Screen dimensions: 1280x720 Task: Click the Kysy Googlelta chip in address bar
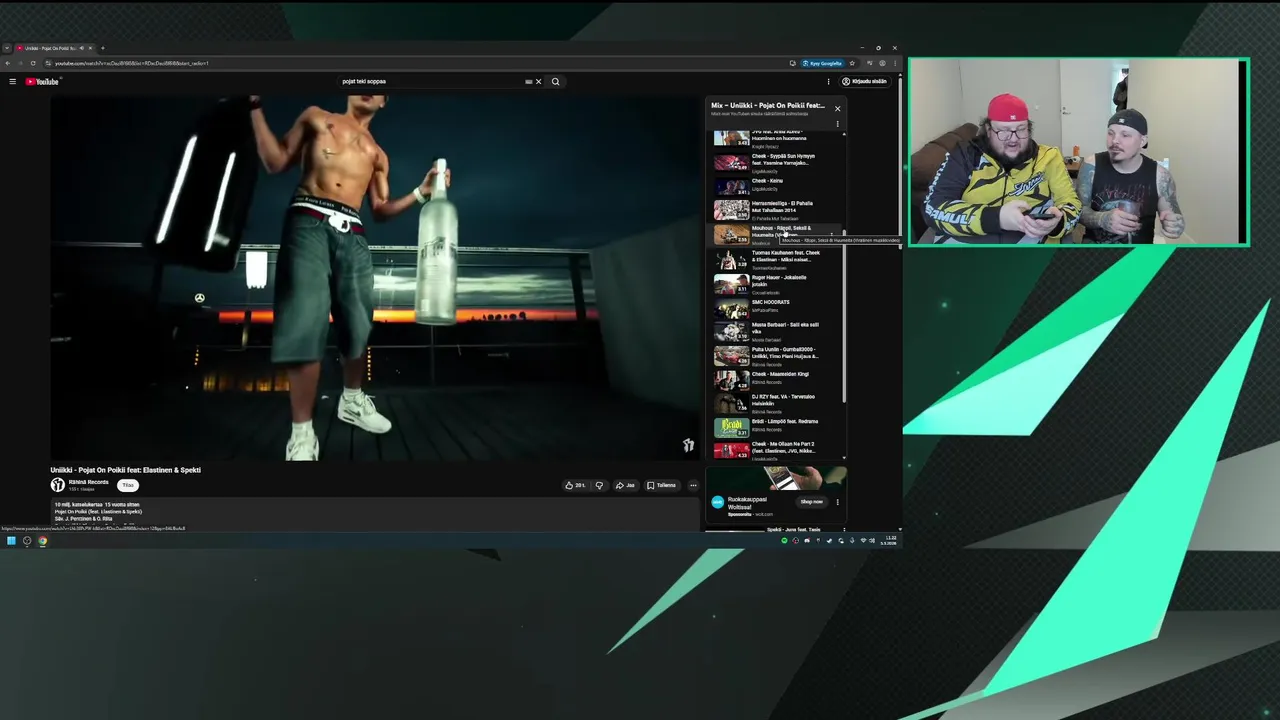coord(824,63)
